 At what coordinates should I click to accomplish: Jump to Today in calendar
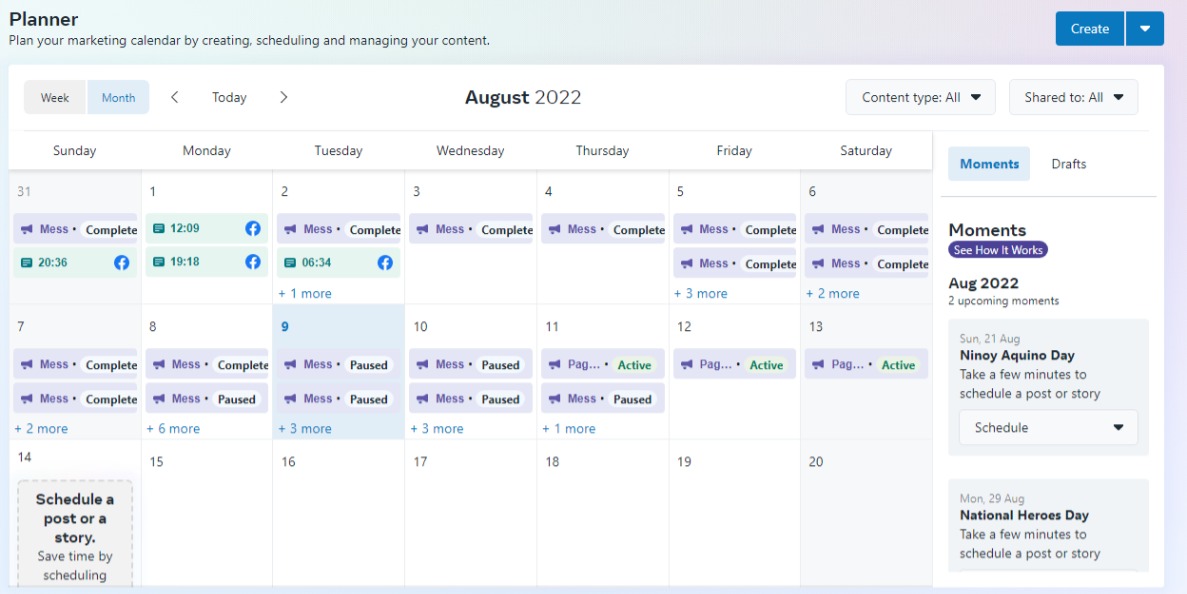(229, 97)
